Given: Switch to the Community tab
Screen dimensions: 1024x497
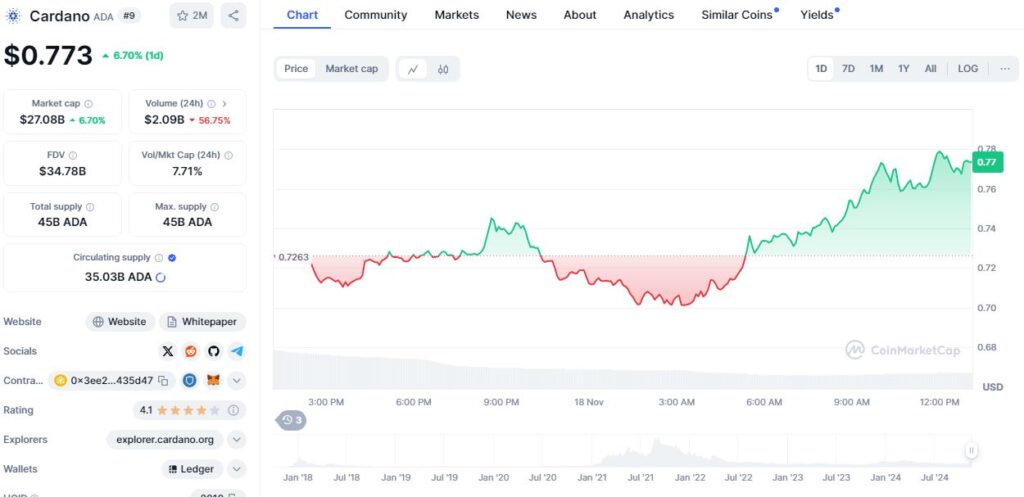Looking at the screenshot, I should click(x=376, y=15).
